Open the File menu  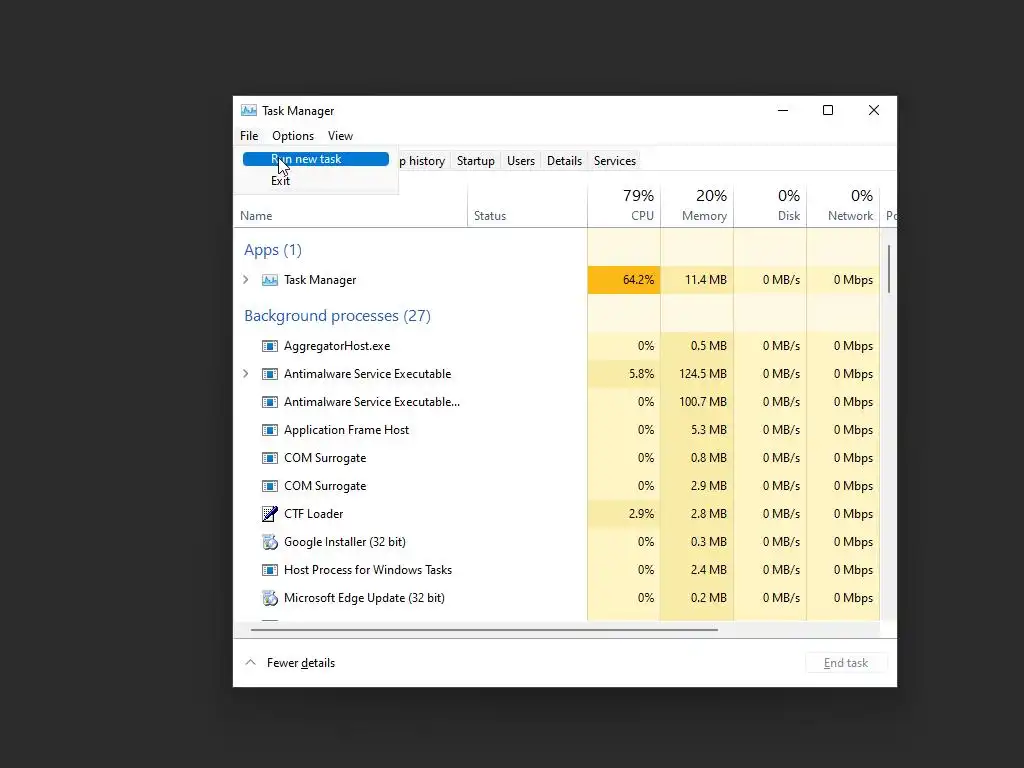(x=249, y=136)
